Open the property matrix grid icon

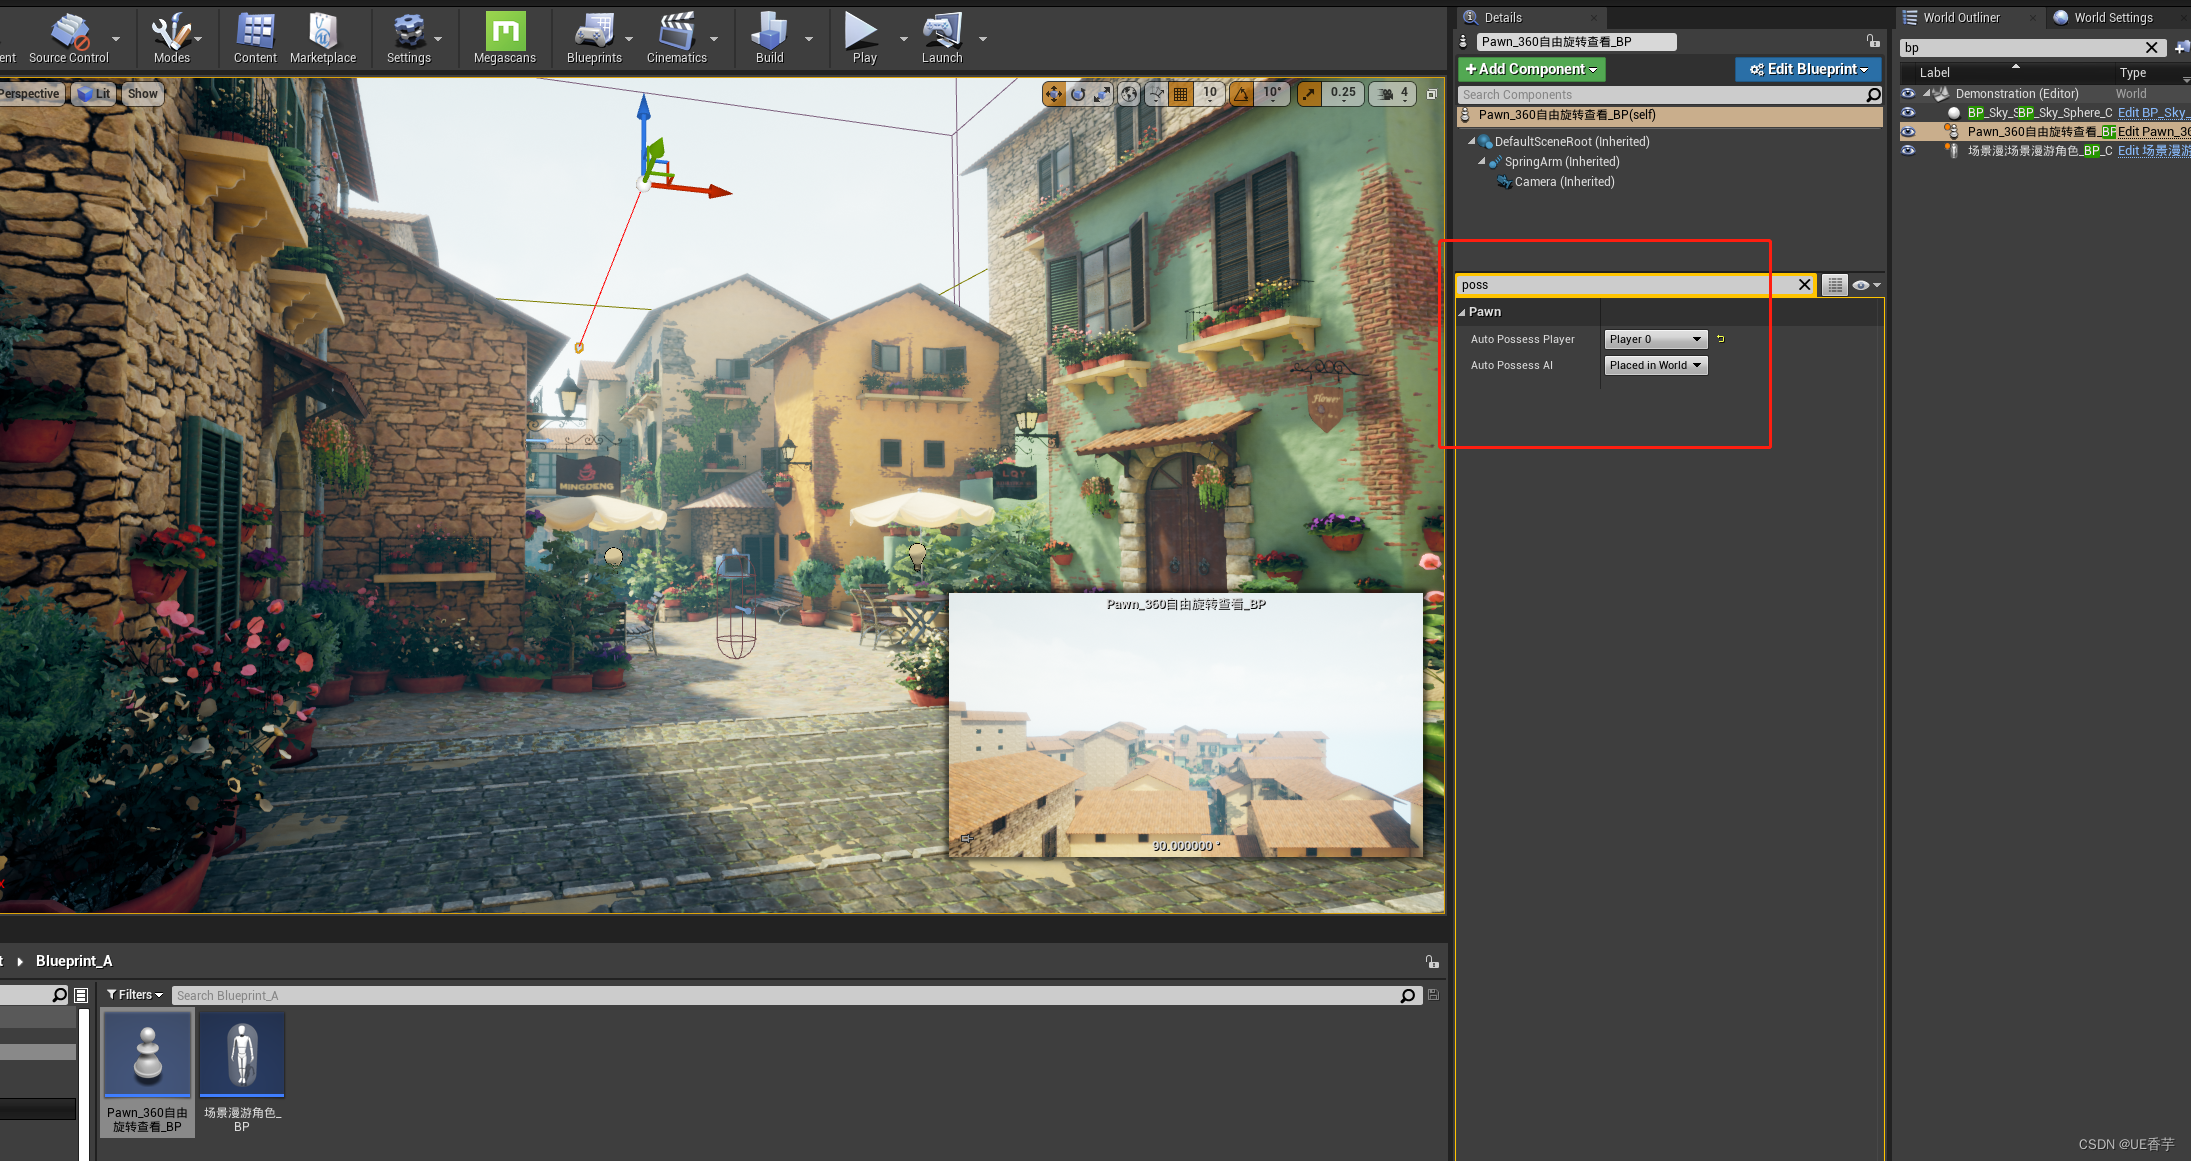(1834, 285)
